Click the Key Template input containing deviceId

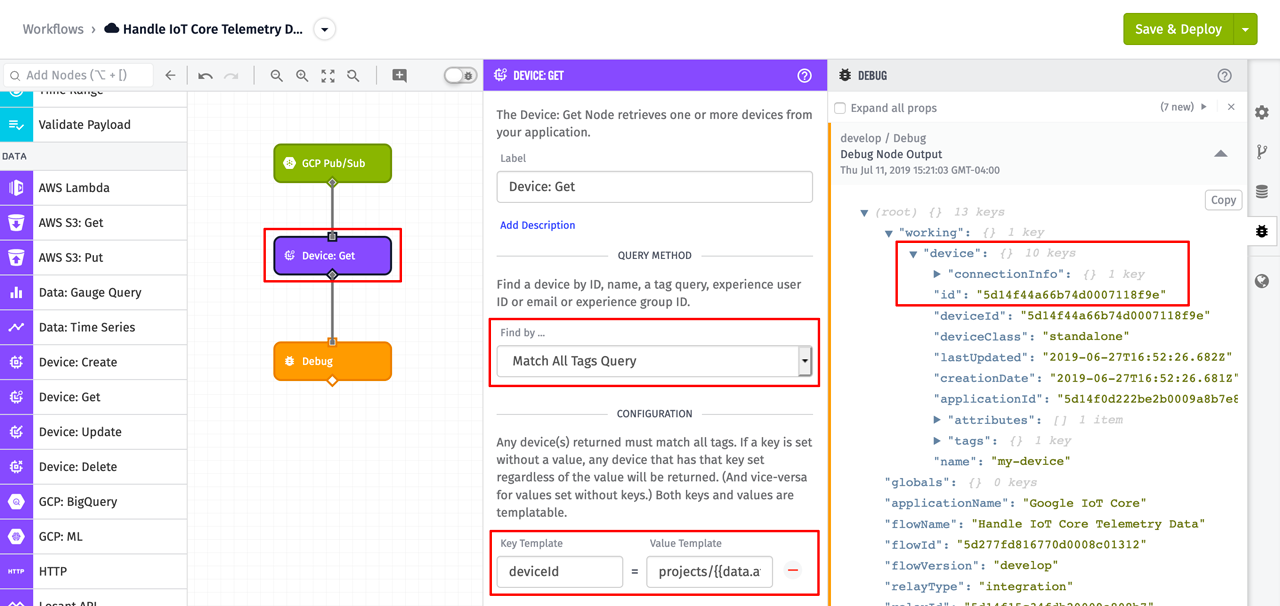pyautogui.click(x=559, y=571)
